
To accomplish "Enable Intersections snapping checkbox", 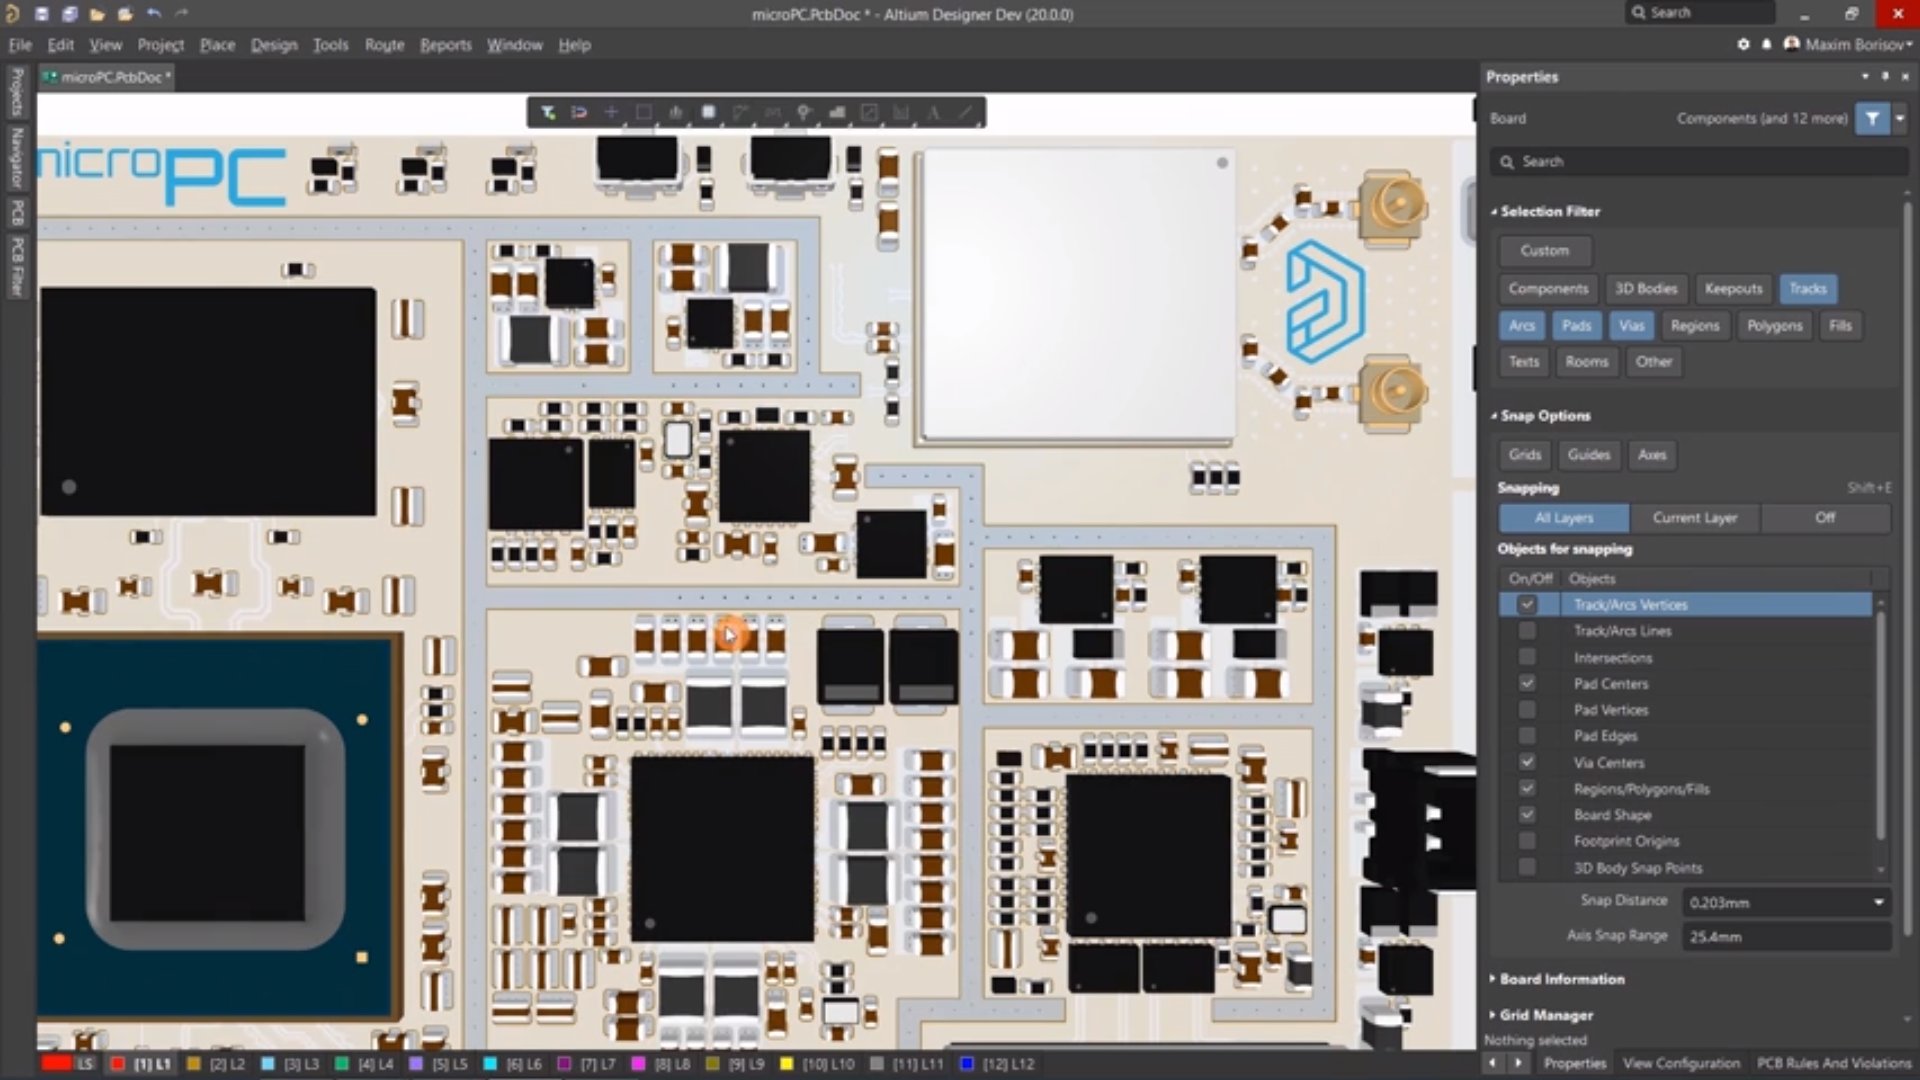I will tap(1527, 657).
